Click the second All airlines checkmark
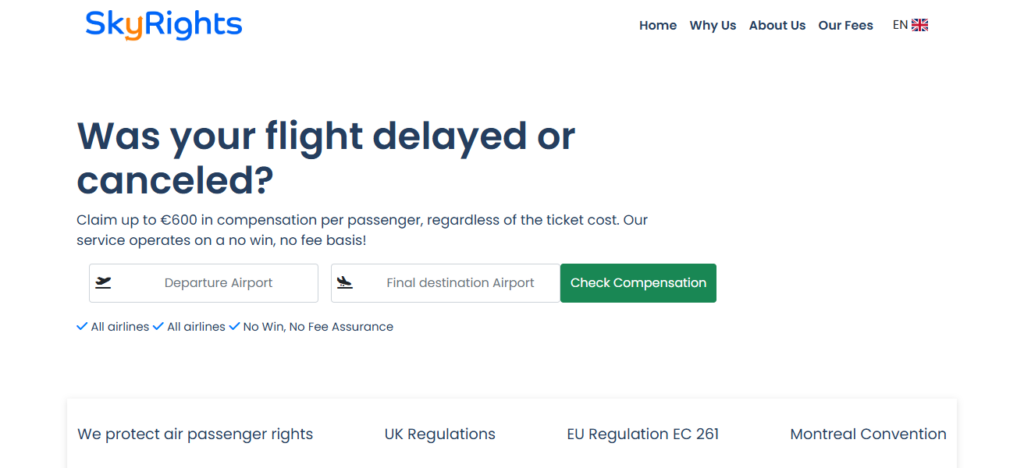 pos(158,326)
